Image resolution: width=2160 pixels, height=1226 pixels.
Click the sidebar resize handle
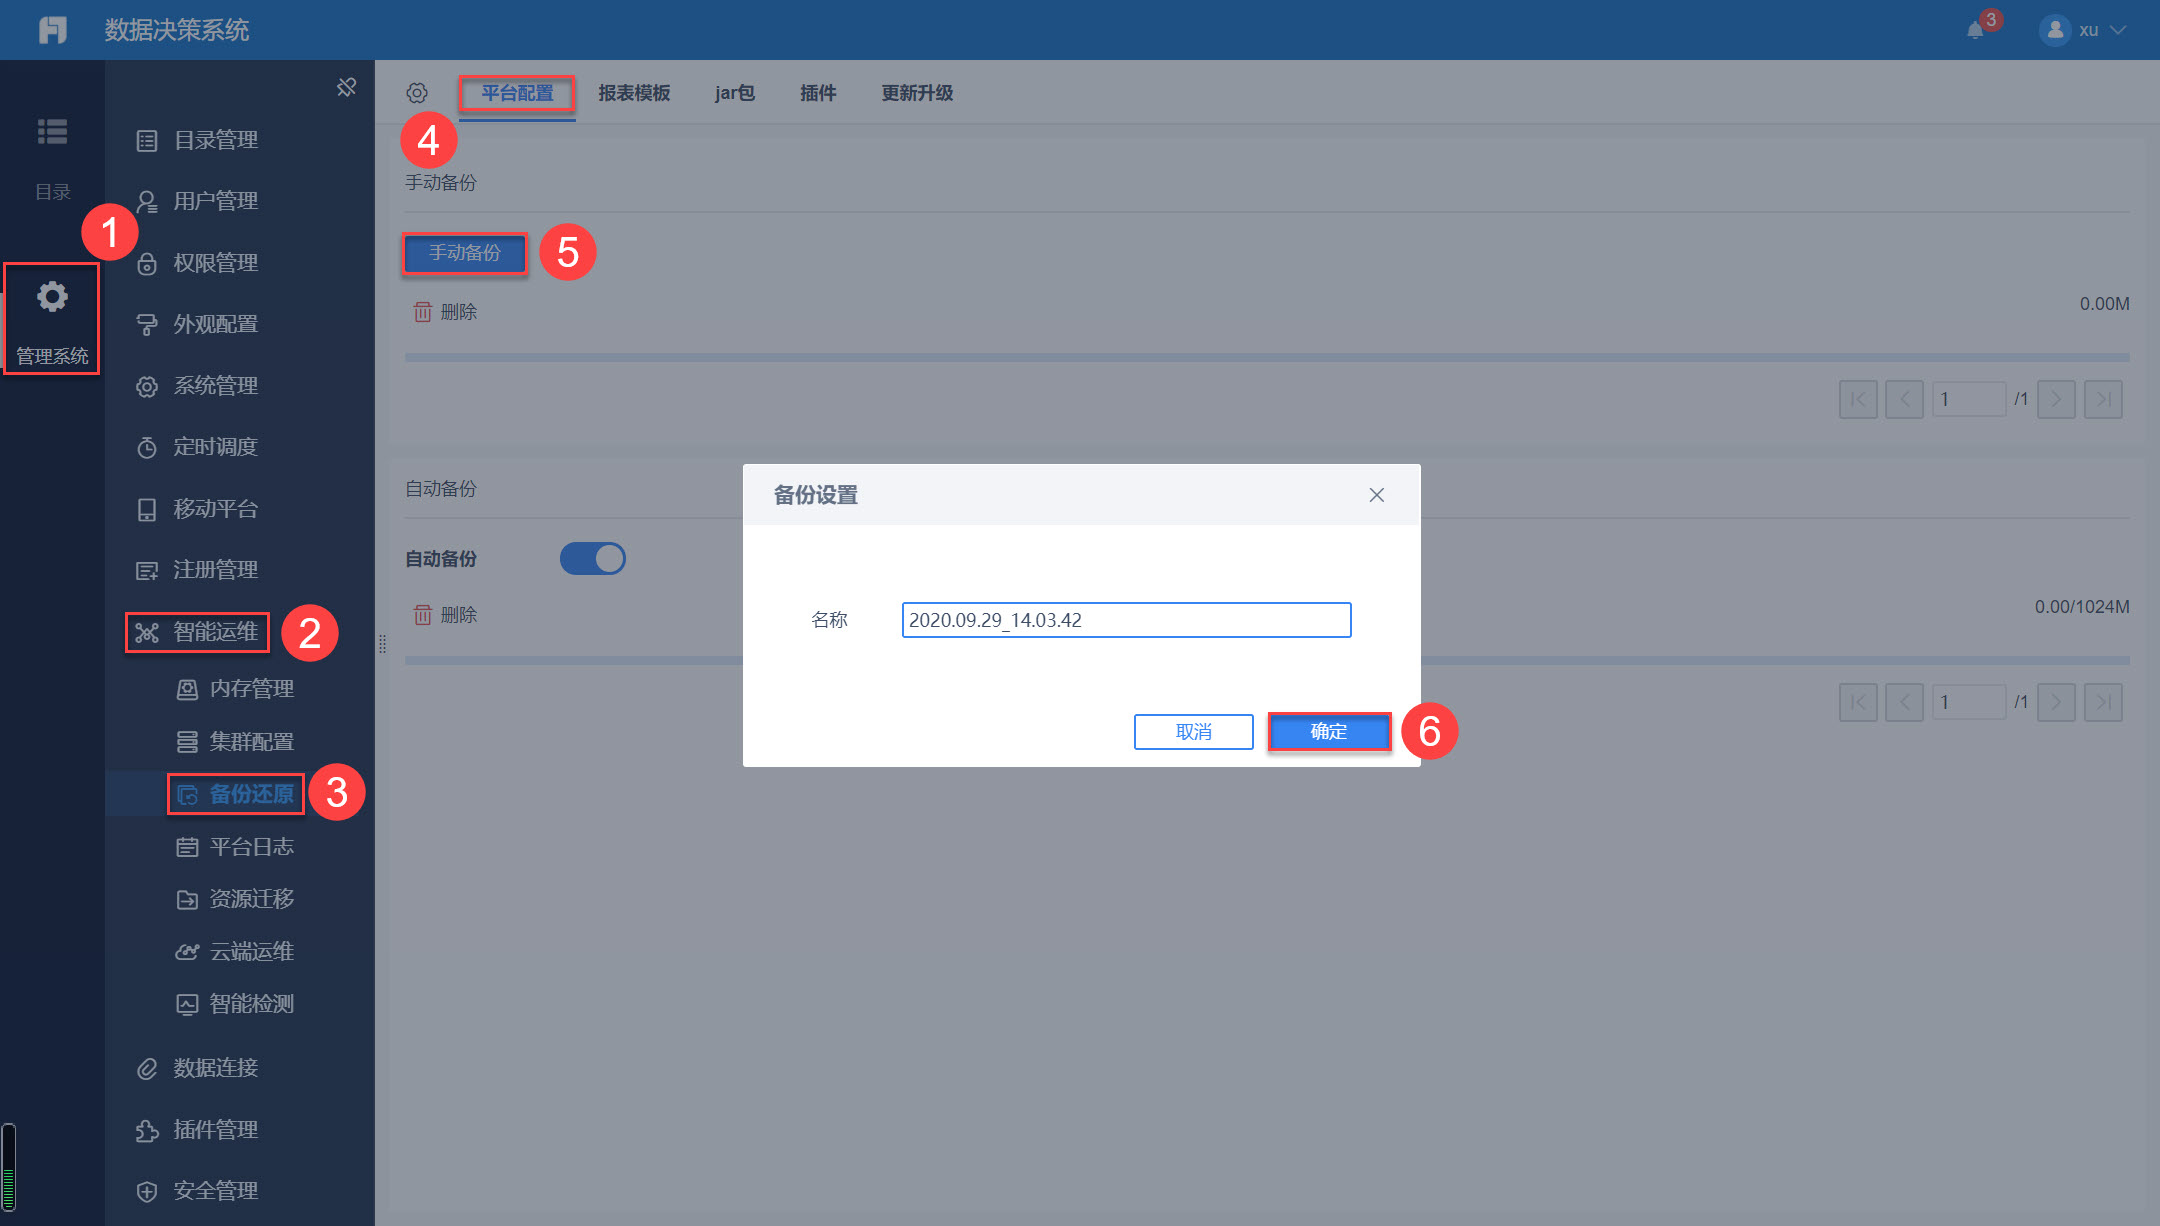click(382, 644)
